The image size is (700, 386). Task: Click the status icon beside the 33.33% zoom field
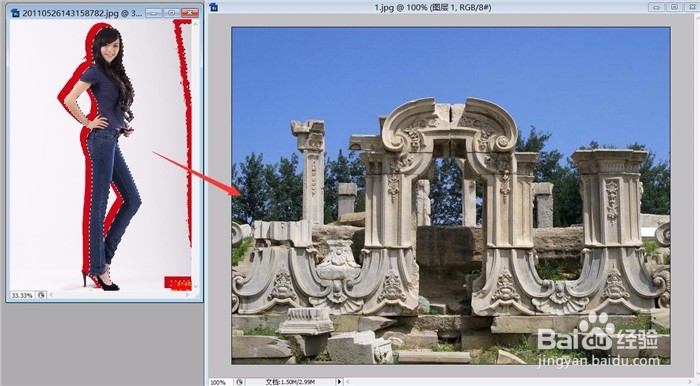[x=41, y=295]
